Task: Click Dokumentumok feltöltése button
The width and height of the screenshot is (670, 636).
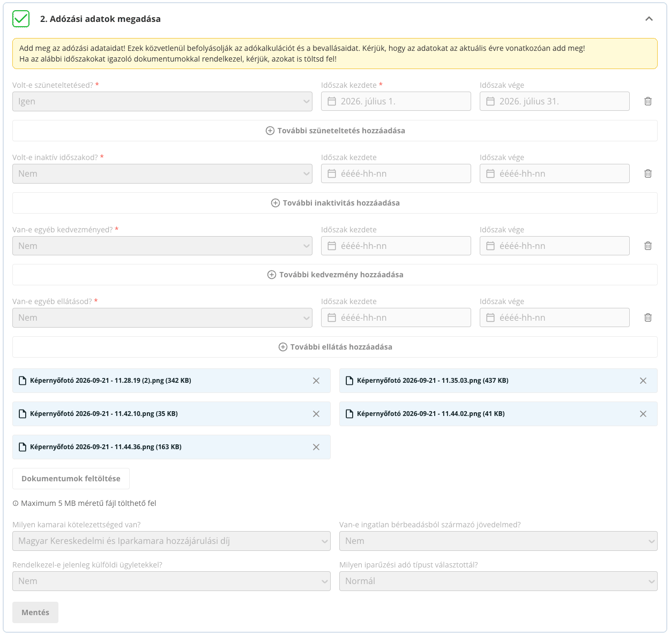Action: [71, 479]
